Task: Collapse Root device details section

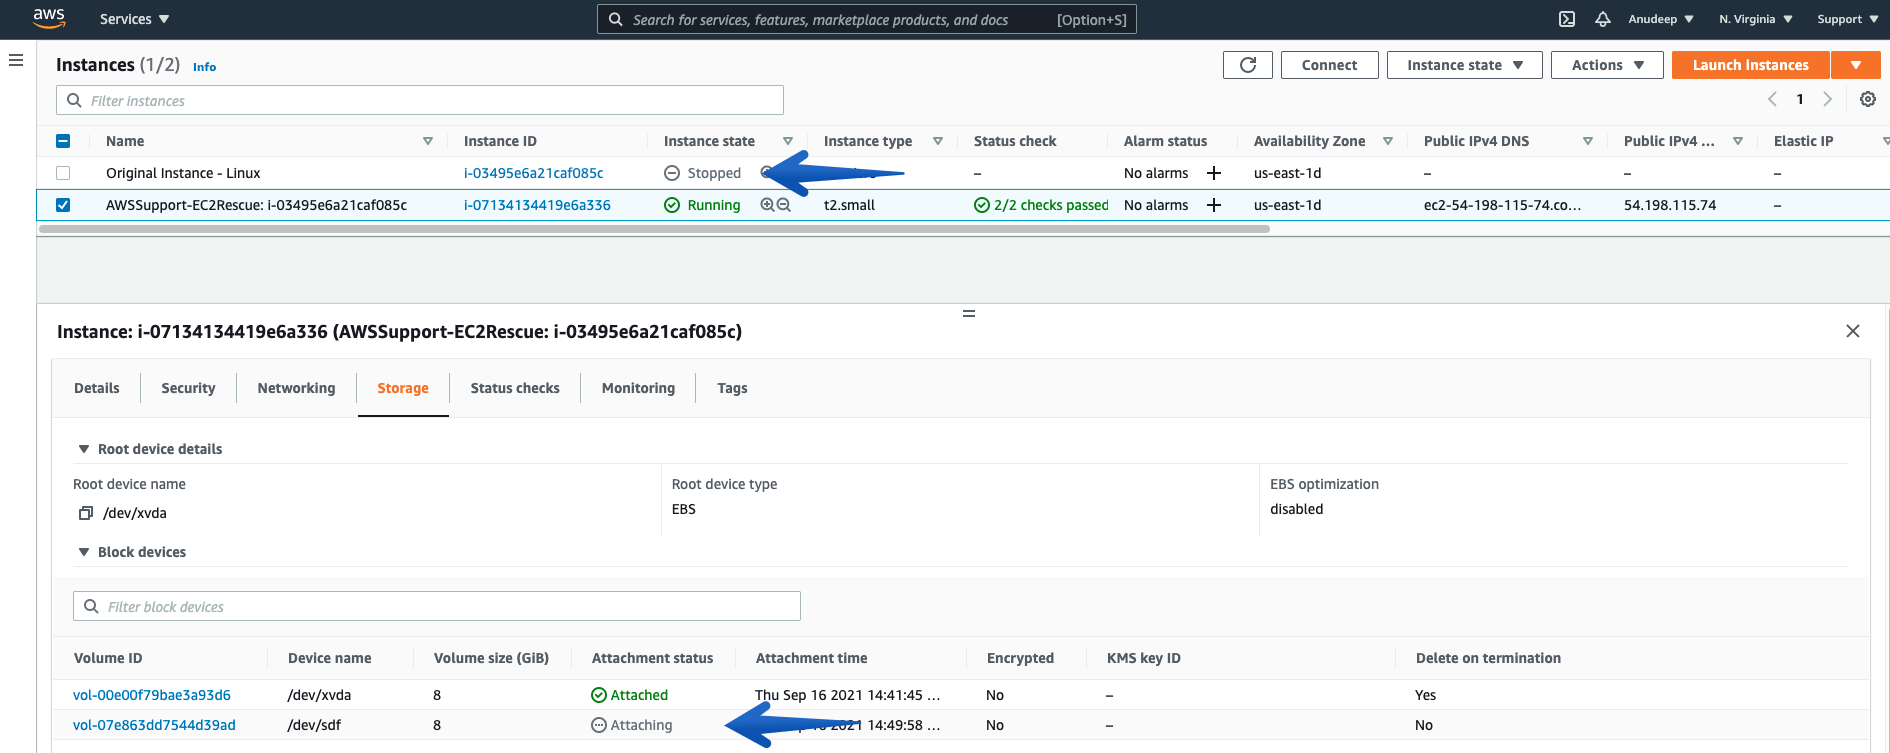Action: (84, 449)
